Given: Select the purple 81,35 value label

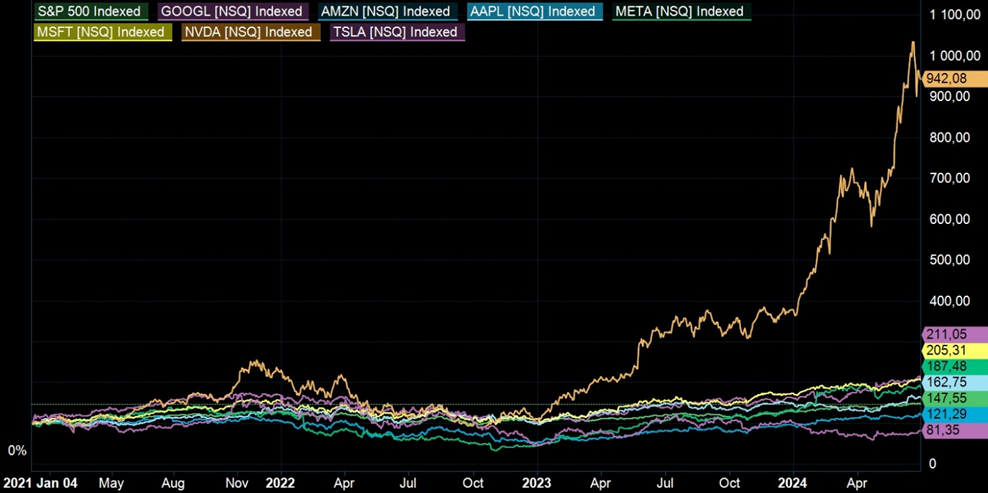Looking at the screenshot, I should (x=951, y=430).
